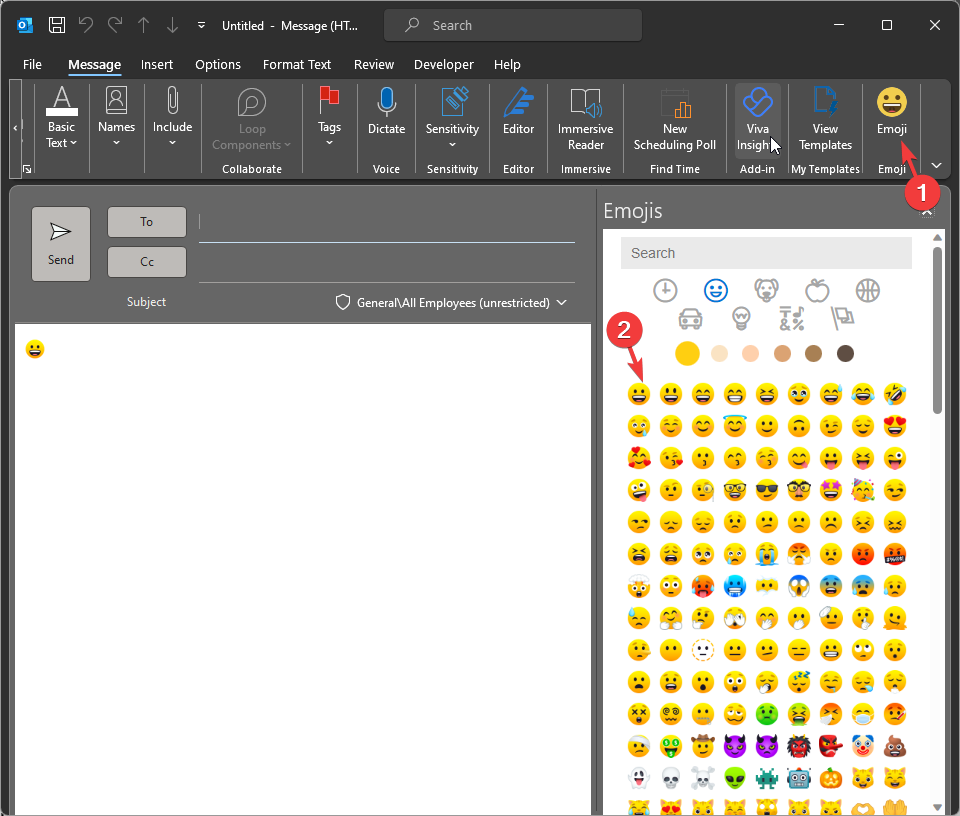Launch the Editor tool
Image resolution: width=960 pixels, height=816 pixels.
click(519, 110)
